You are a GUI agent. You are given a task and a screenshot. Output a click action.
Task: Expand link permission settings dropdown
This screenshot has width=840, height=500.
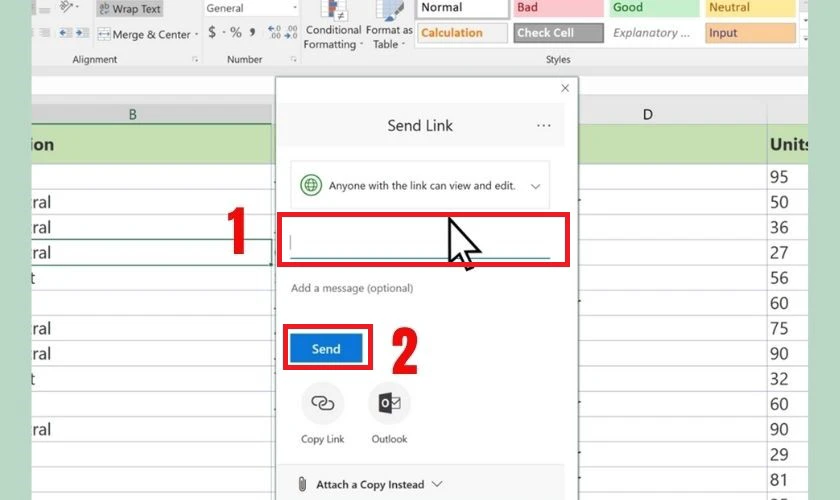pyautogui.click(x=535, y=186)
